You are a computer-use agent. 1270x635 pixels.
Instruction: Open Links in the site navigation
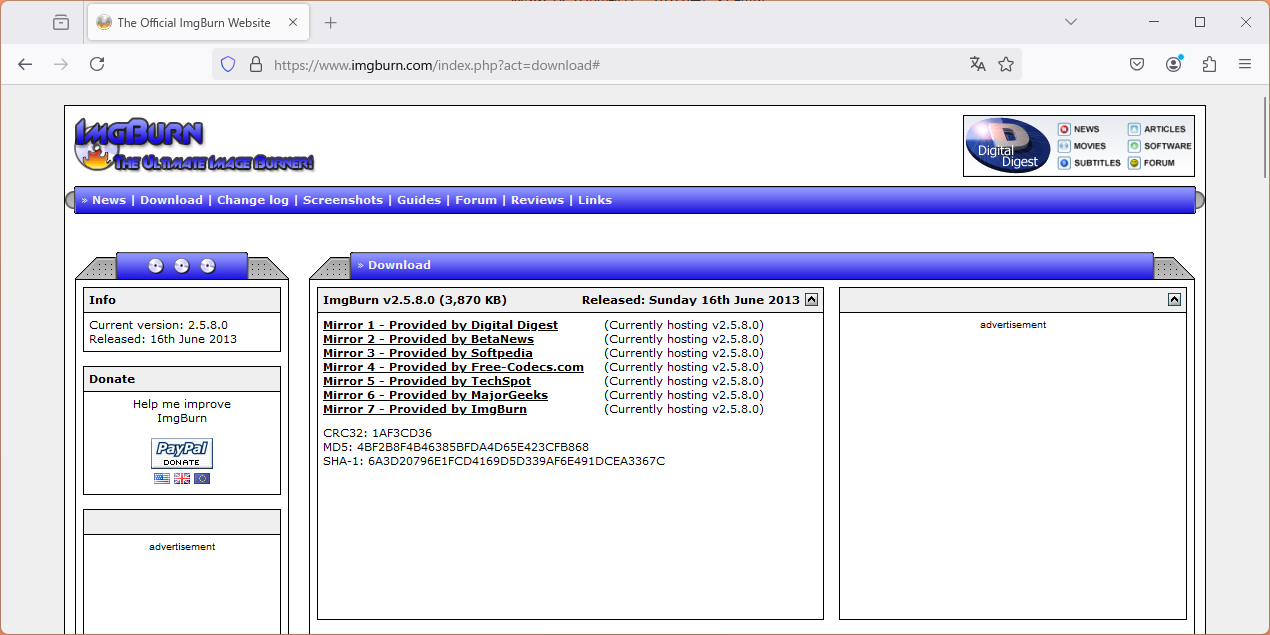point(595,200)
